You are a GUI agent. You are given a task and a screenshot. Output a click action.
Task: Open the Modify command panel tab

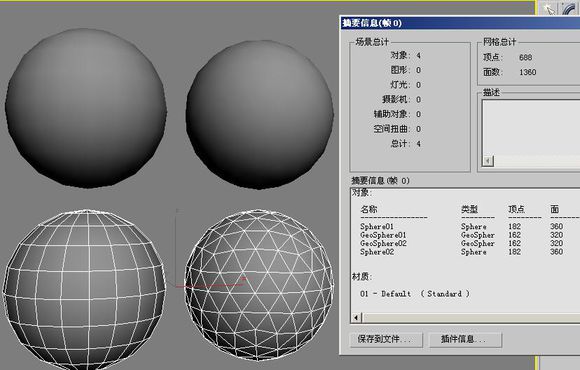point(570,8)
